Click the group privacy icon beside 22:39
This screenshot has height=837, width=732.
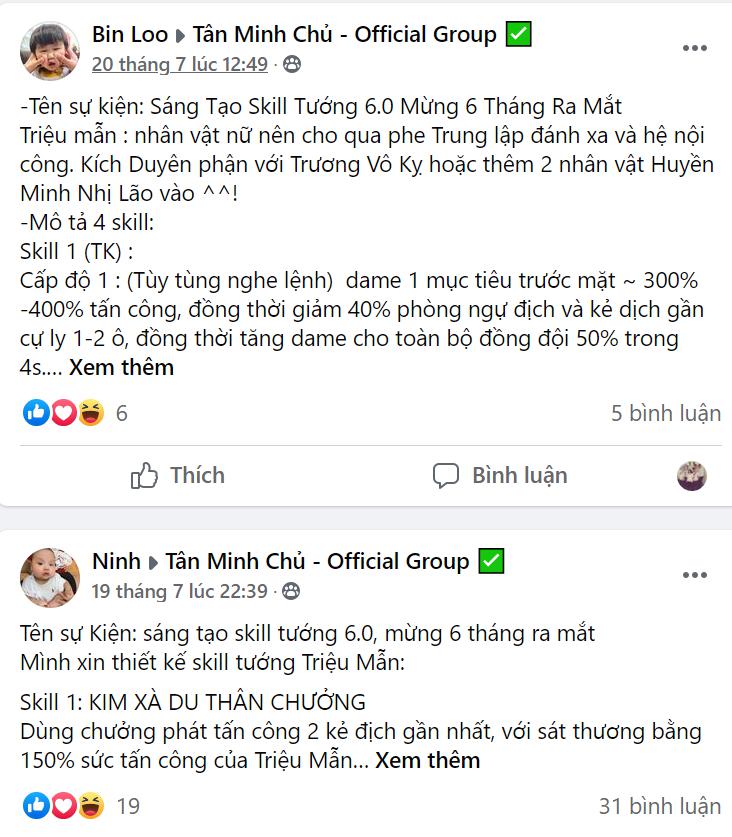pos(291,591)
